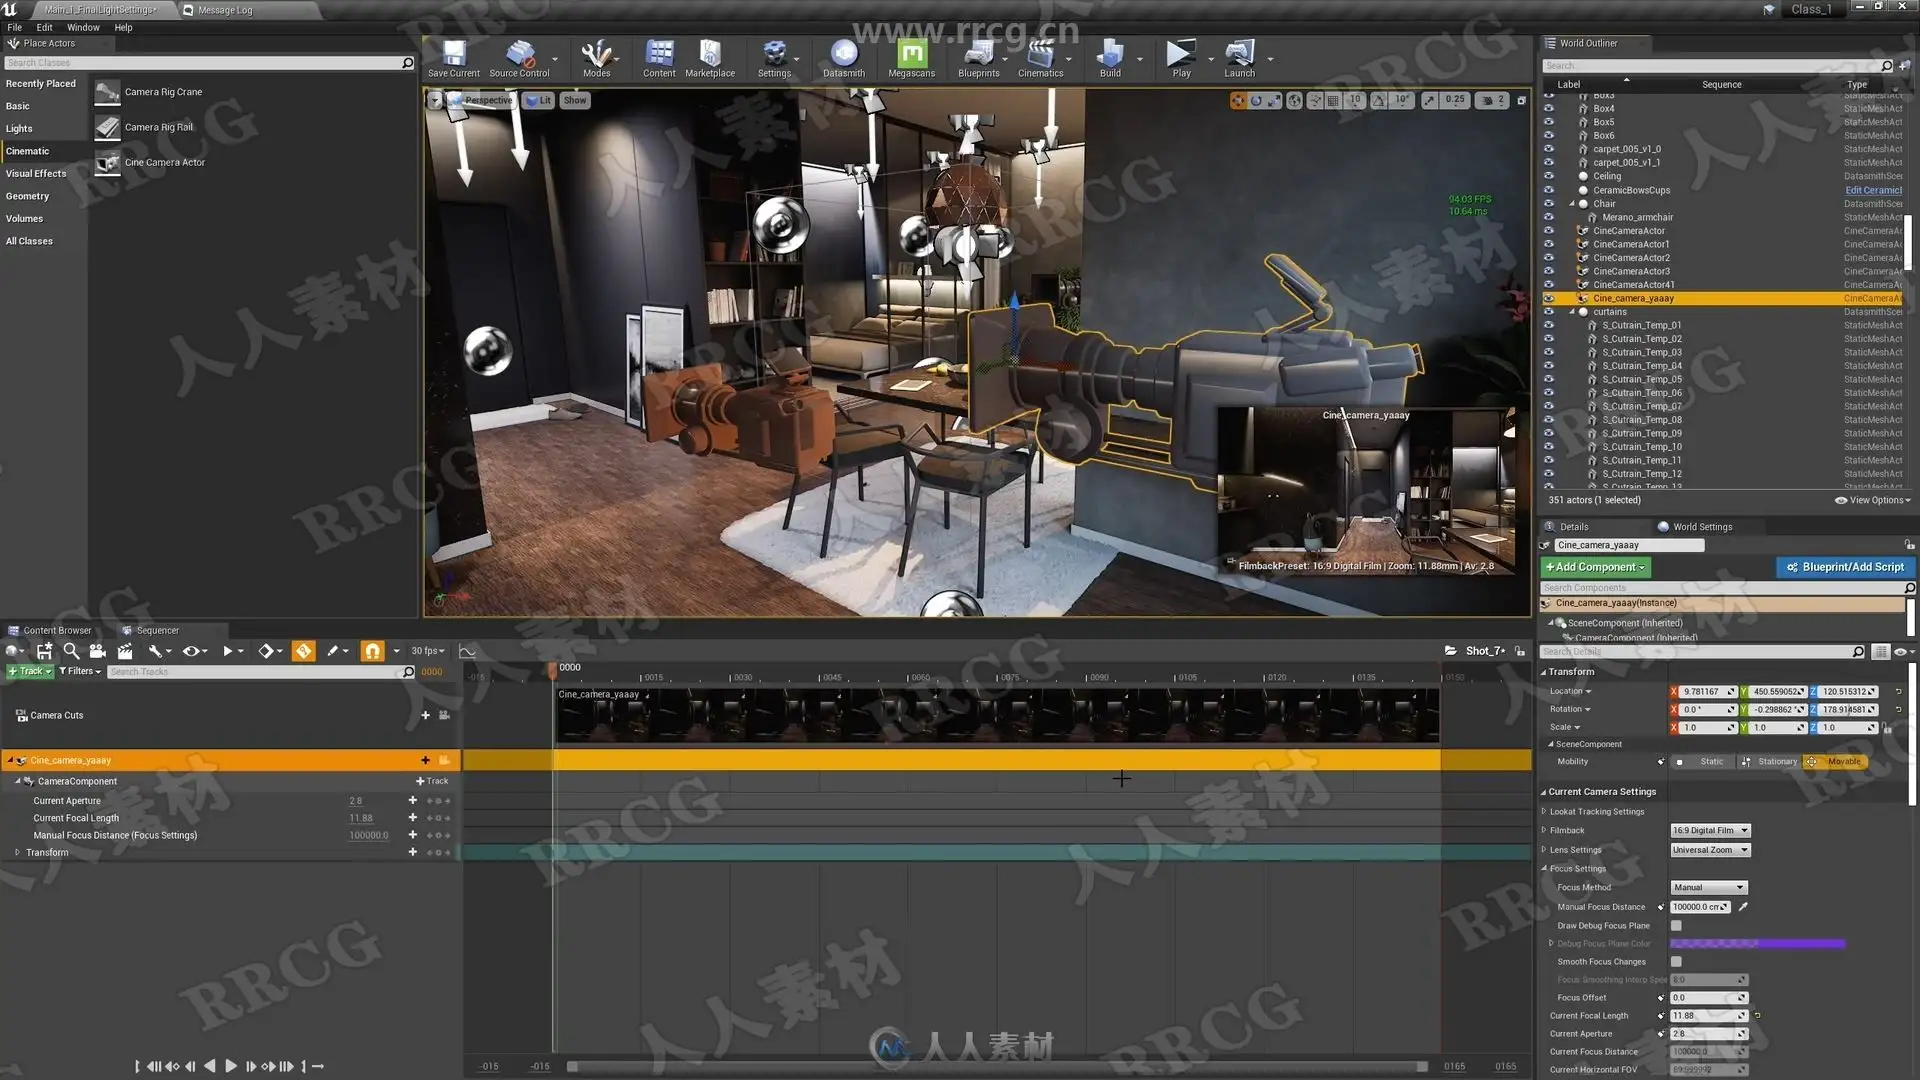
Task: Open the Focus Method Manual dropdown
Action: pyautogui.click(x=1708, y=888)
